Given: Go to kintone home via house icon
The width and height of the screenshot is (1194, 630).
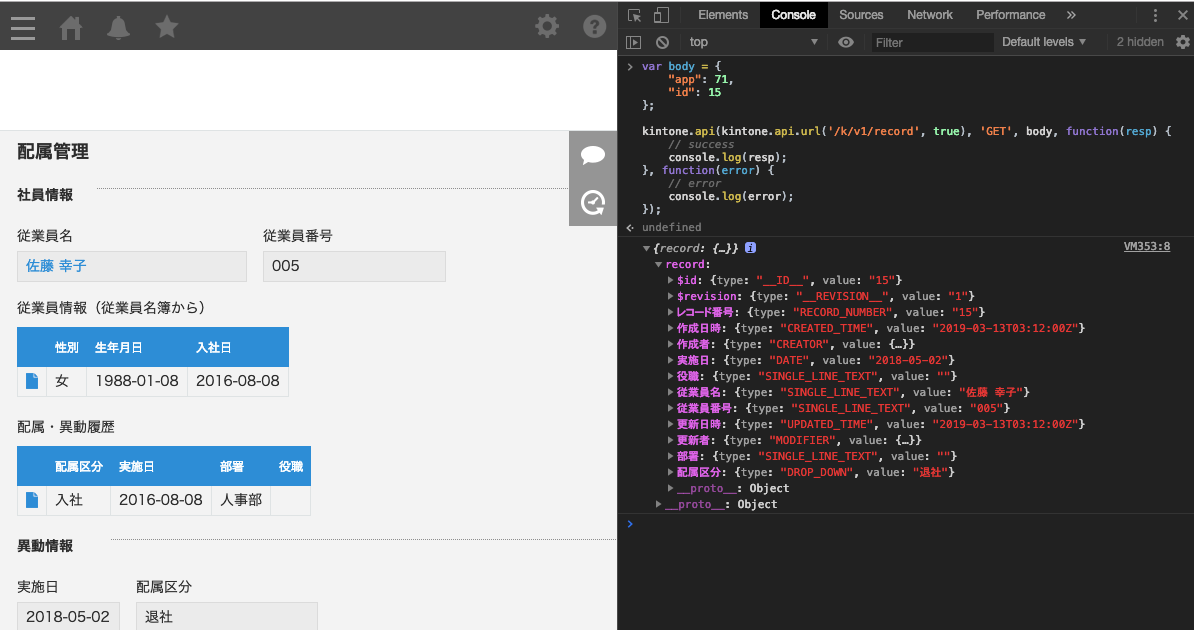Looking at the screenshot, I should [x=71, y=27].
